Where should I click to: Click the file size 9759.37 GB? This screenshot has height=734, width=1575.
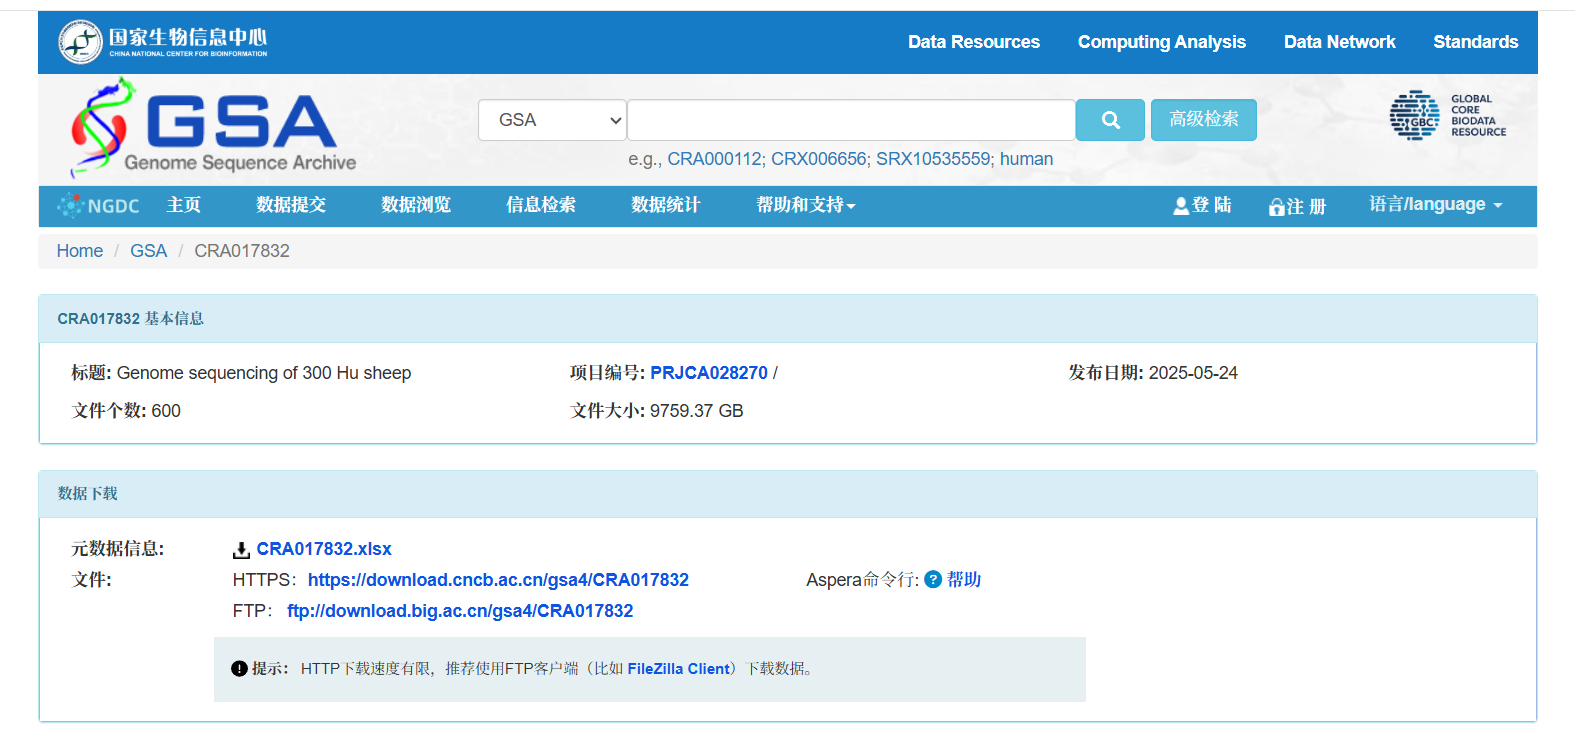point(697,411)
